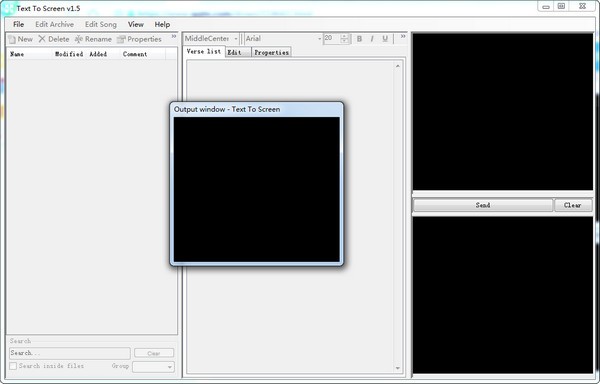The height and width of the screenshot is (384, 600).
Task: Toggle Underline formatting
Action: (385, 39)
